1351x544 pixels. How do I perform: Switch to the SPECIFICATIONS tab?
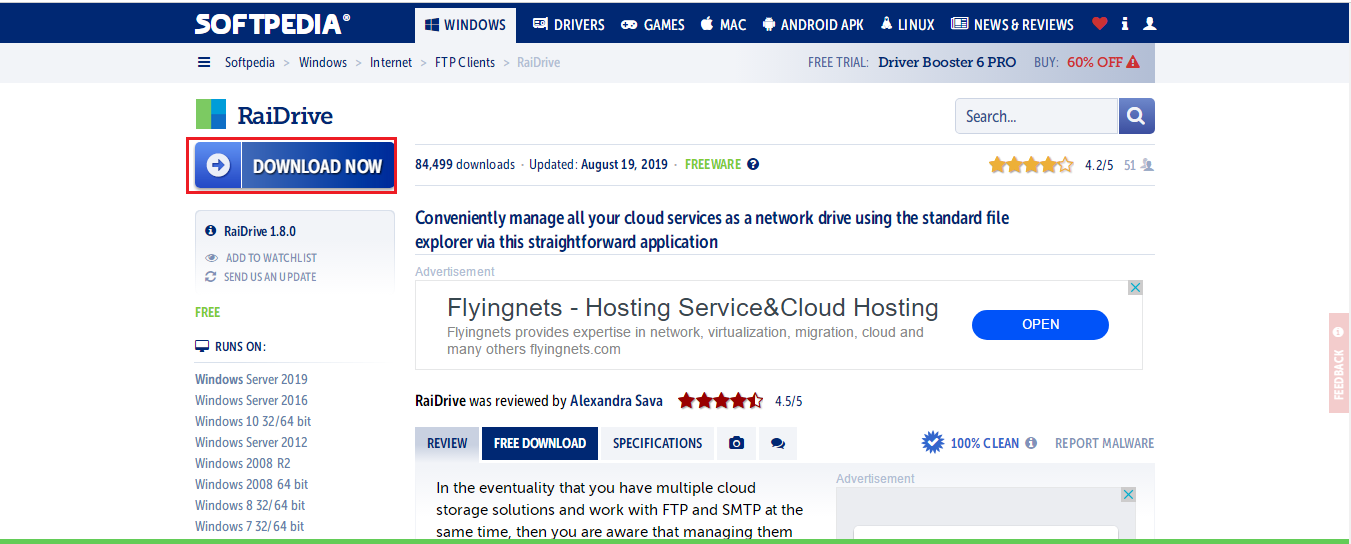pyautogui.click(x=657, y=443)
